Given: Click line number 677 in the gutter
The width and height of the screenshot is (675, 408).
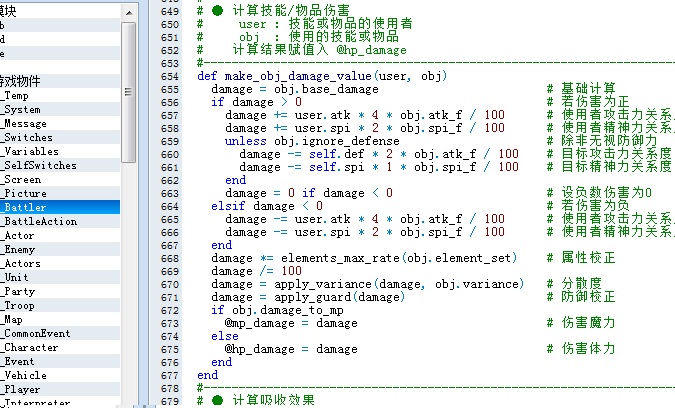Looking at the screenshot, I should coord(170,376).
